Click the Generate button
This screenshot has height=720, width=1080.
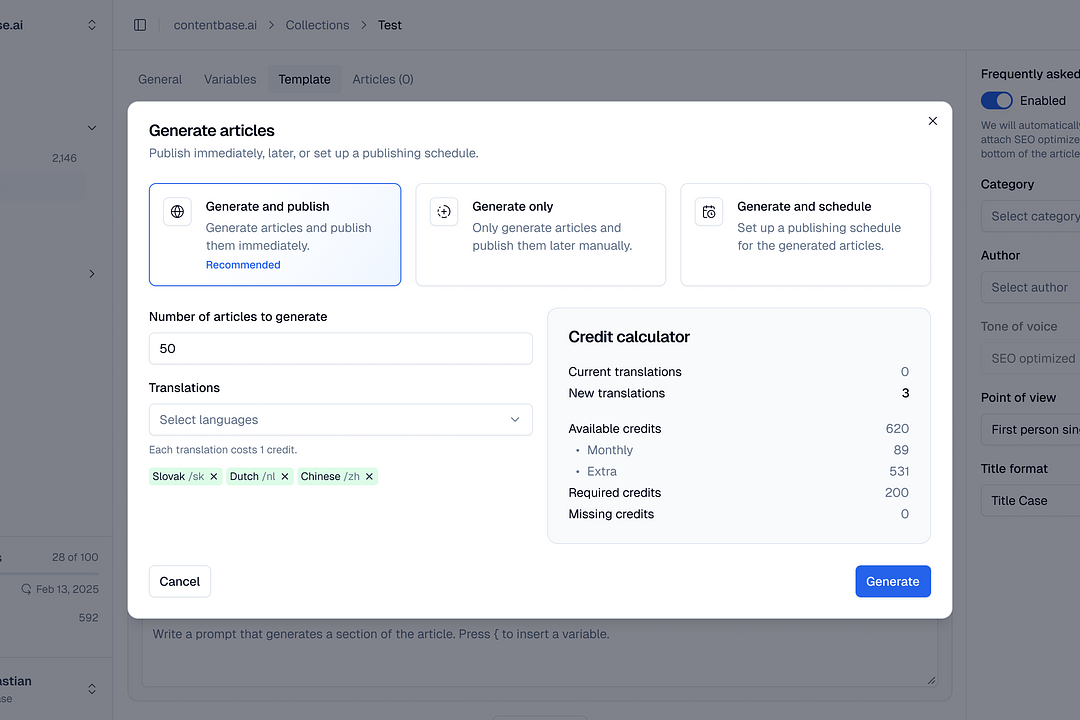tap(892, 581)
